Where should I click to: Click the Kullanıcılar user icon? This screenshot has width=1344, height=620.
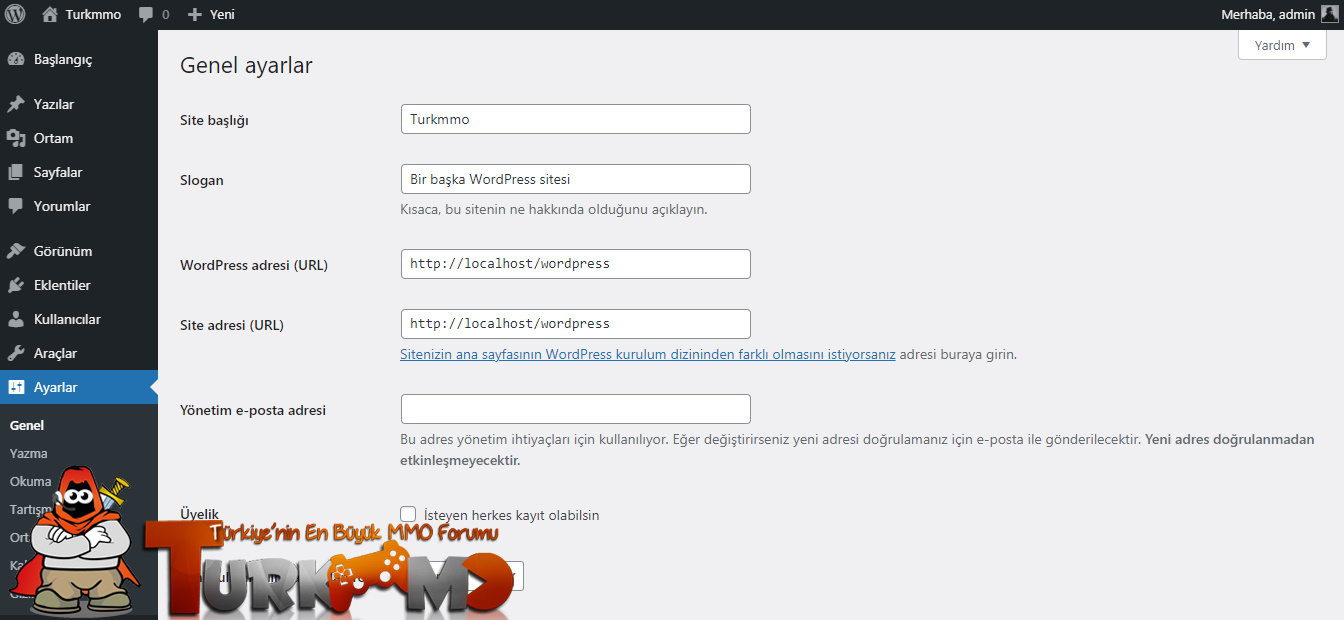pyautogui.click(x=15, y=319)
